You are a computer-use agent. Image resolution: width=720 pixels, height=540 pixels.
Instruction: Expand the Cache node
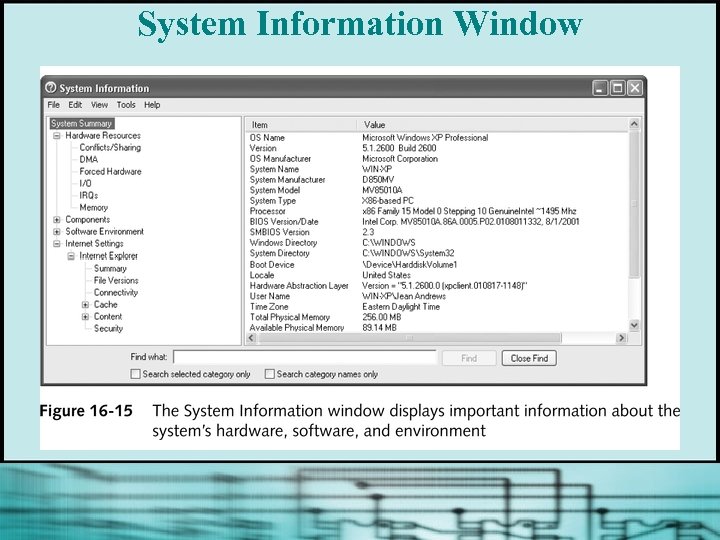tap(85, 305)
